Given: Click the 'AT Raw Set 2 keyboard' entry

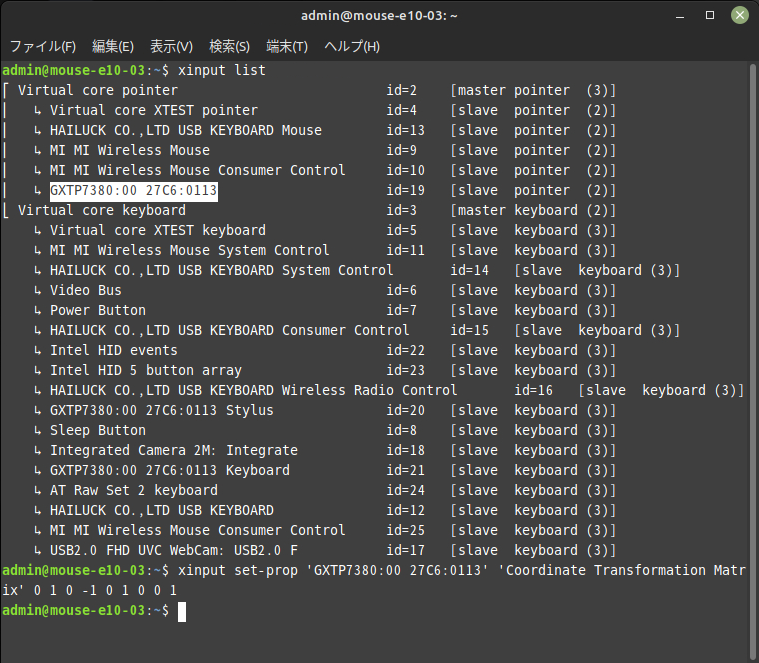Looking at the screenshot, I should click(134, 491).
